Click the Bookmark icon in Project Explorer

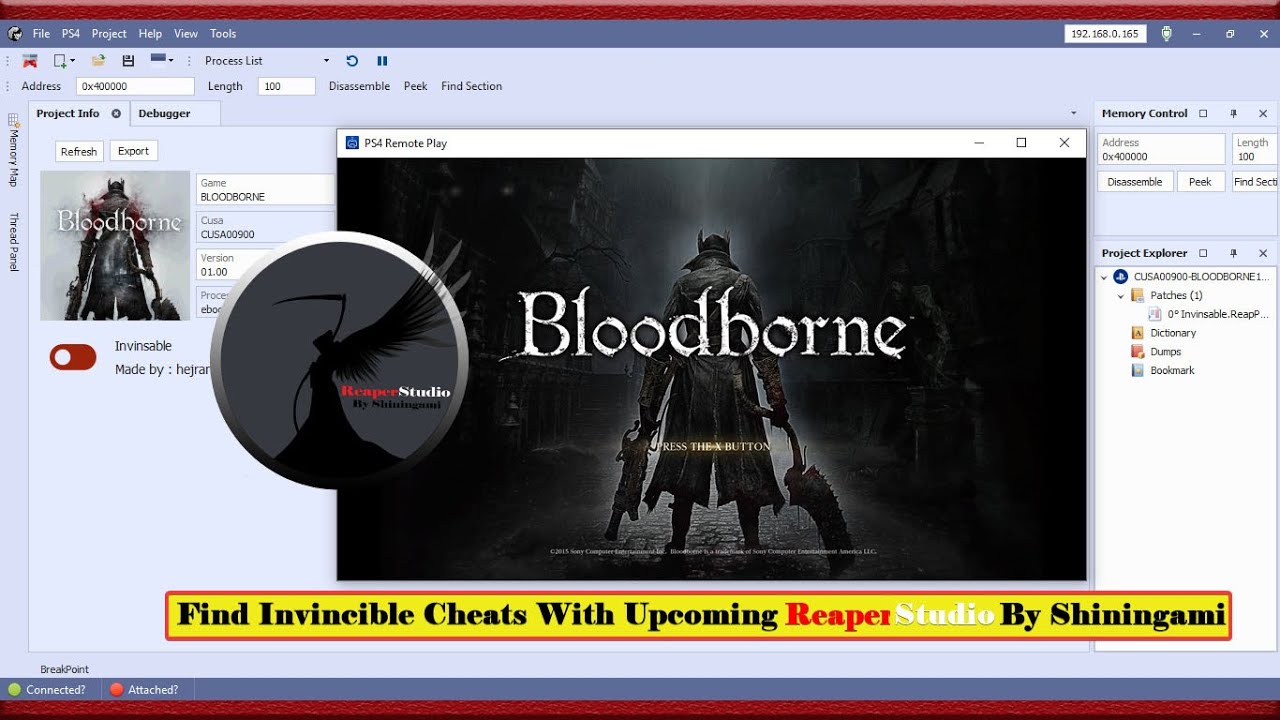coord(1137,370)
